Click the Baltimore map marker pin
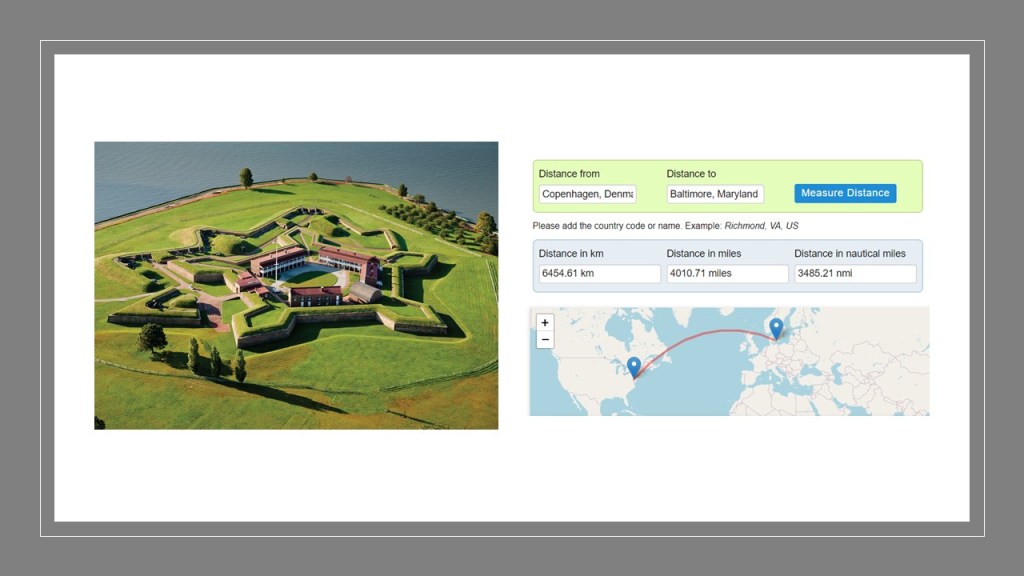This screenshot has width=1024, height=576. click(x=634, y=367)
